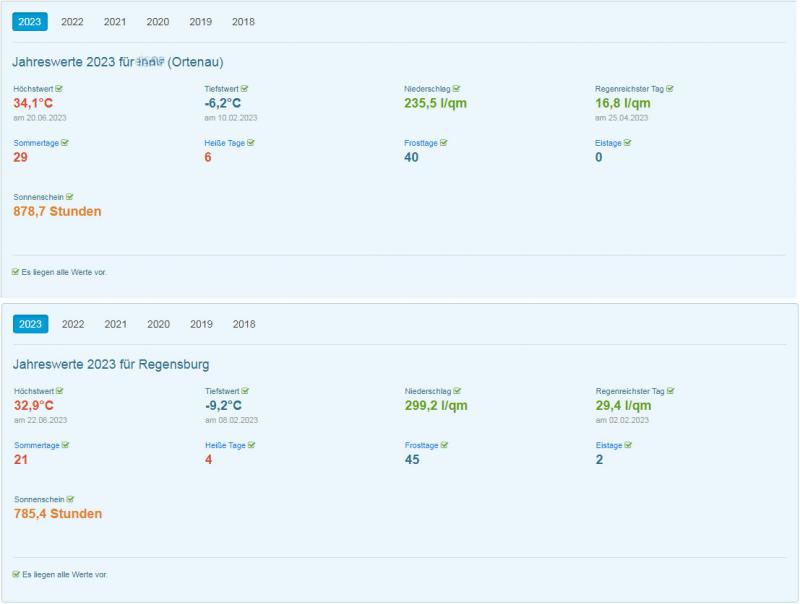
Task: Click check icon next to Sonnenschein in Ortenau panel
Action: 70,197
